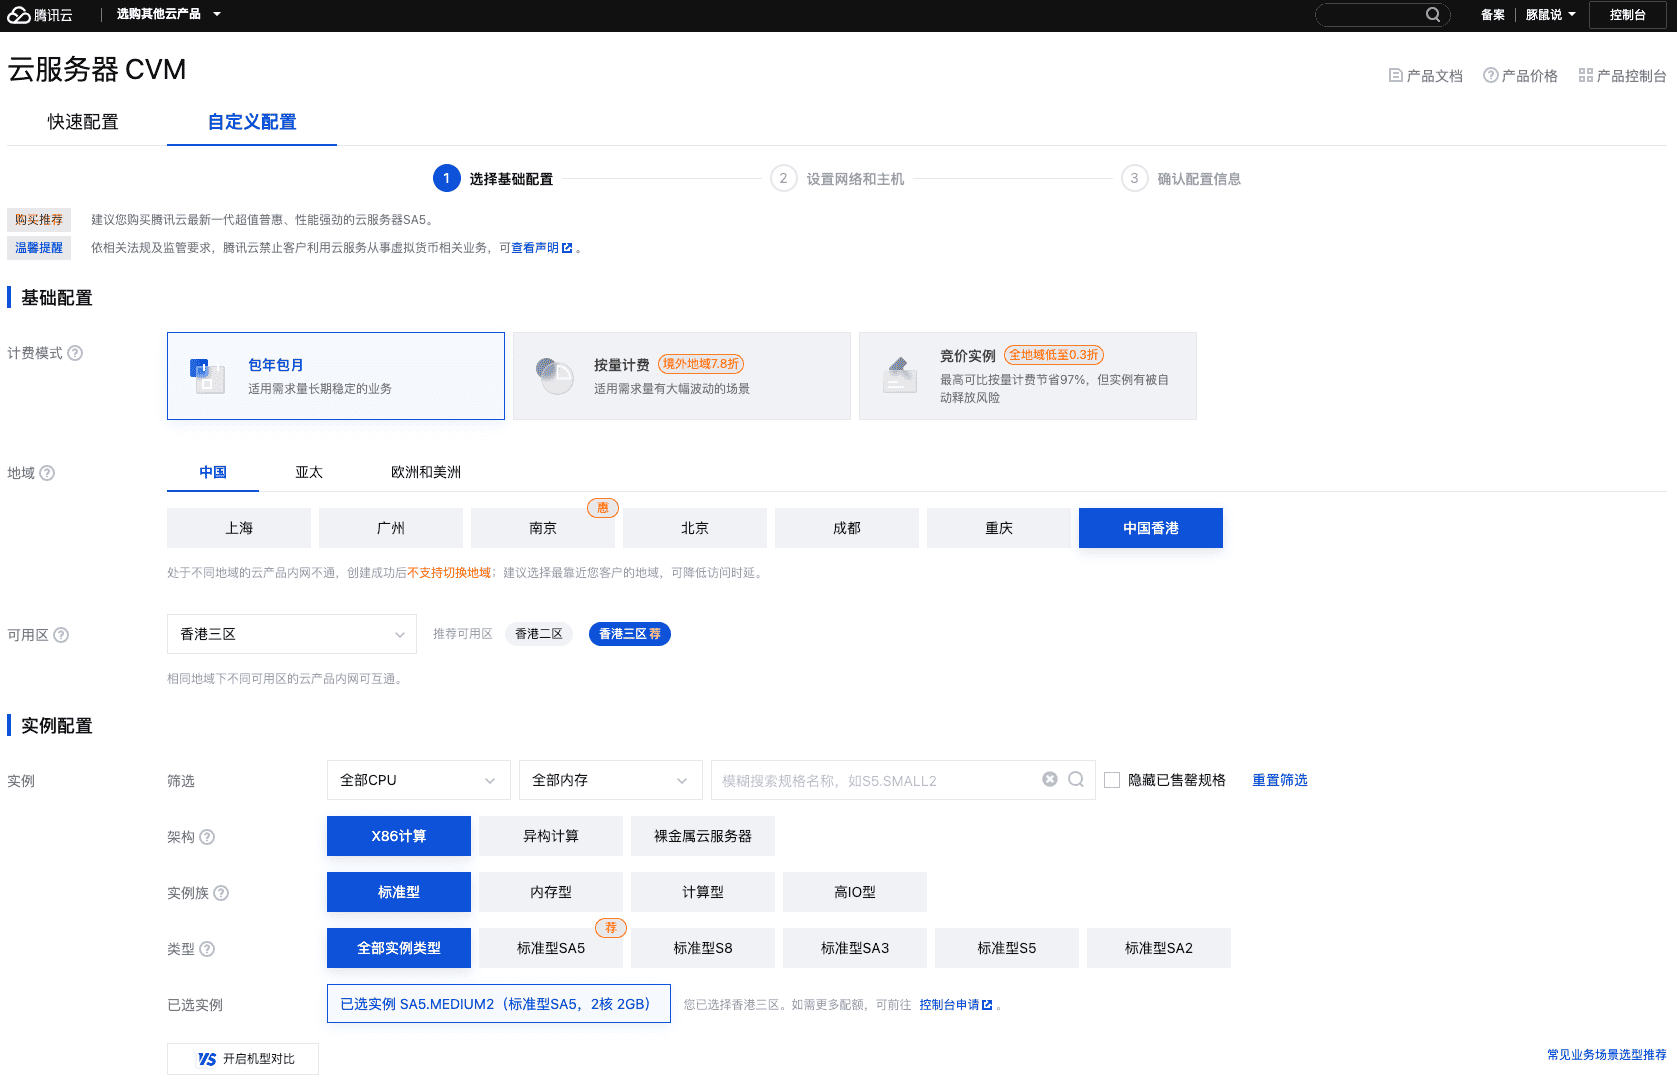Open the 查看声明 link
1677x1075 pixels.
coord(536,247)
